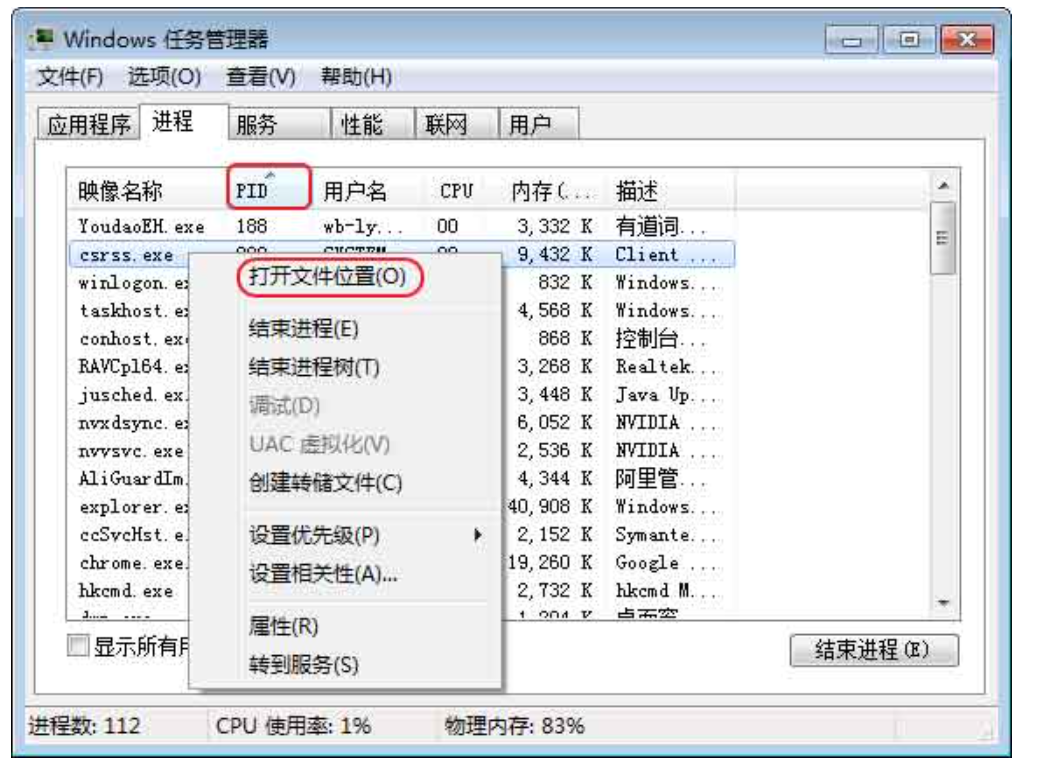Switch to the 服务 tab
Viewport: 1048px width, 762px height.
coord(256,124)
